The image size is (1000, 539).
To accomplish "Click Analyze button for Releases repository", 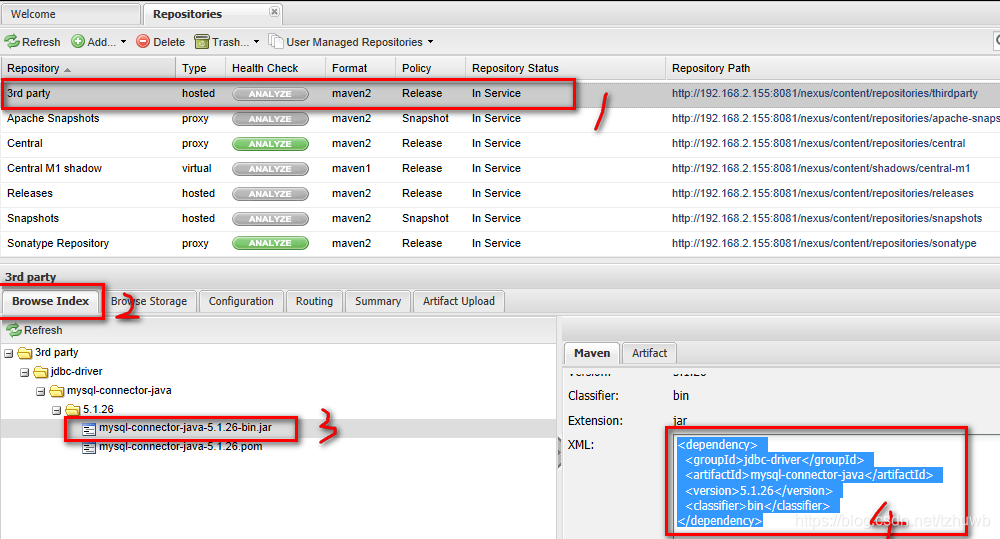I will (270, 194).
